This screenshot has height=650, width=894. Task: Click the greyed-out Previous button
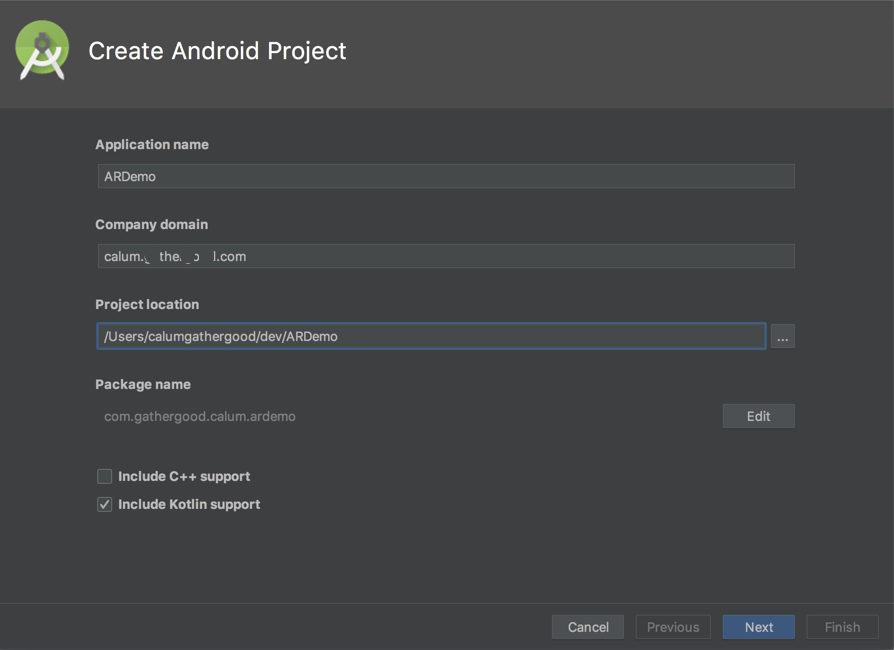click(x=673, y=627)
